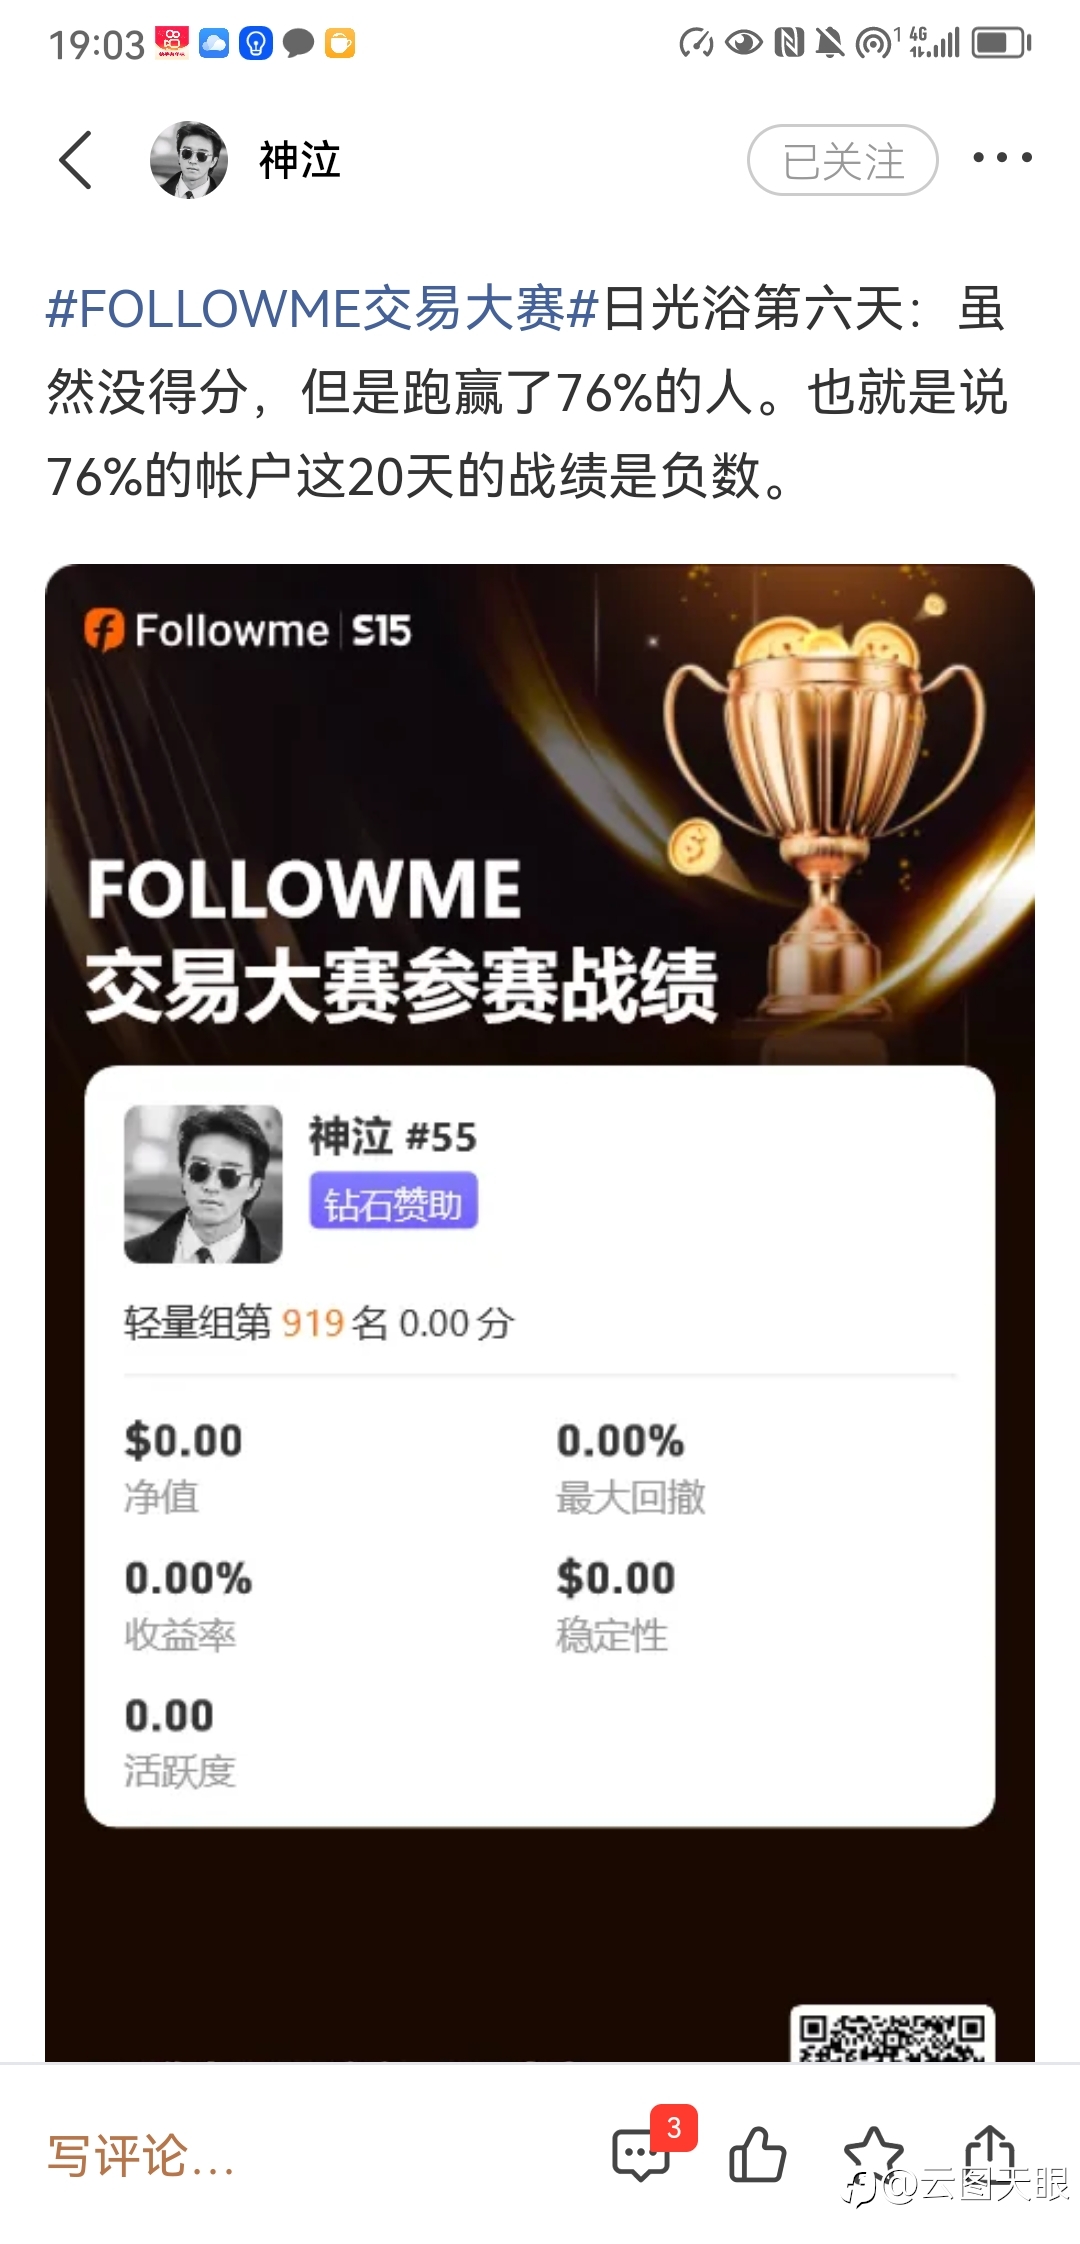Tap the back arrow icon
The height and width of the screenshot is (2244, 1080).
[x=76, y=160]
